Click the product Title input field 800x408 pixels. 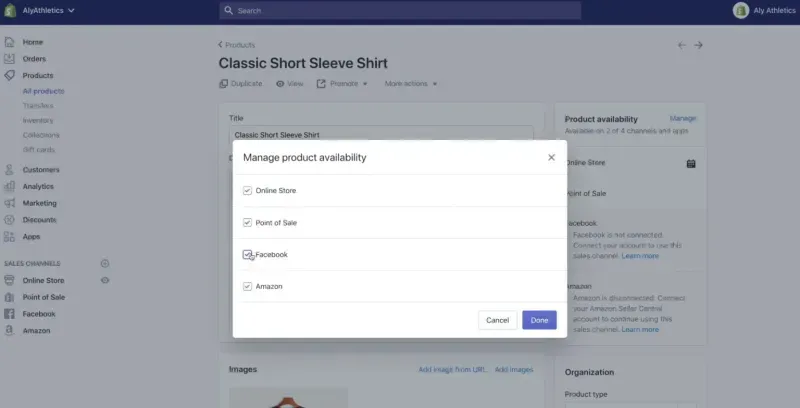click(x=381, y=134)
